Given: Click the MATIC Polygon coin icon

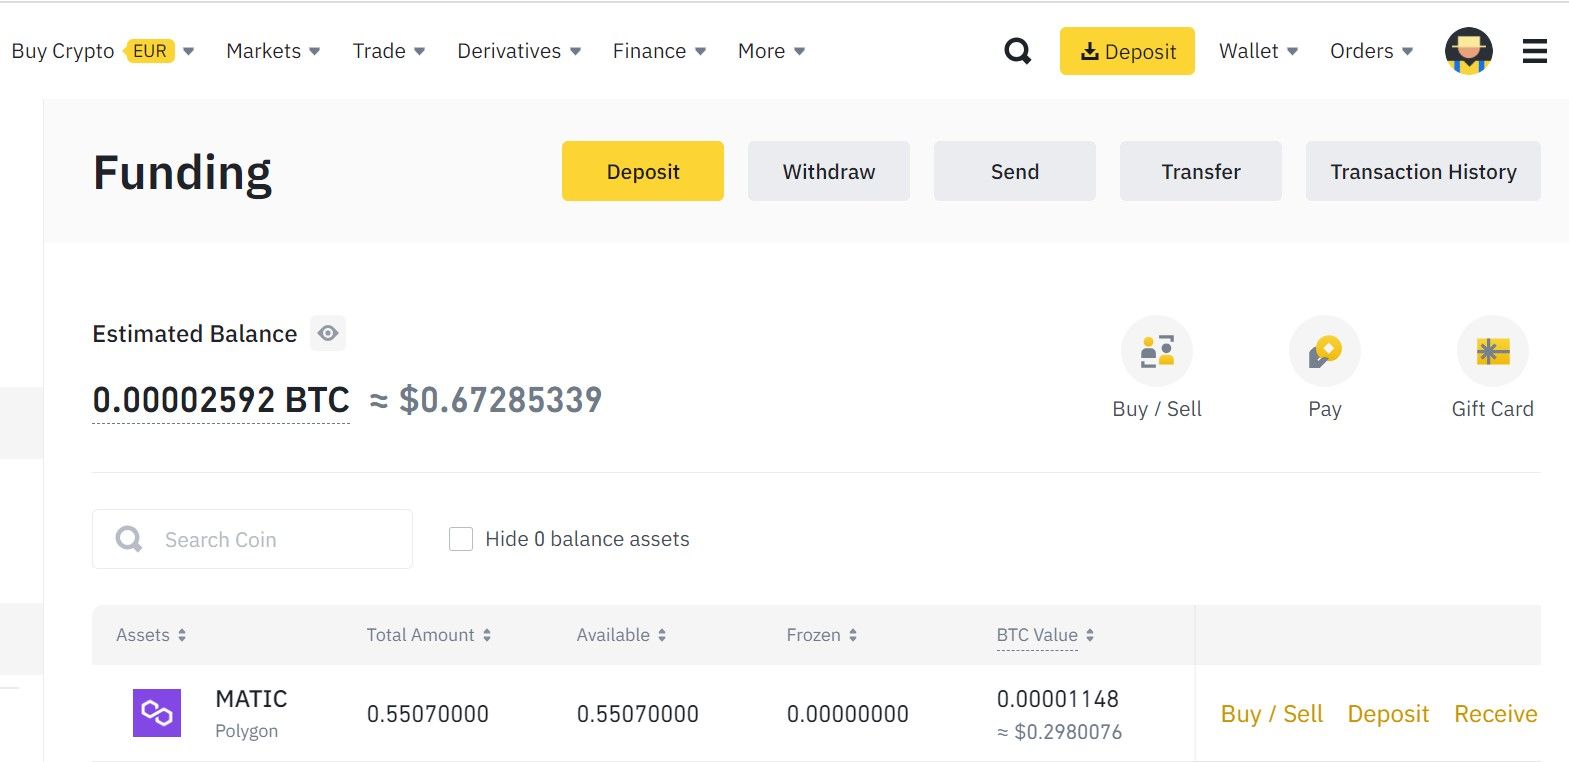Looking at the screenshot, I should (x=157, y=713).
